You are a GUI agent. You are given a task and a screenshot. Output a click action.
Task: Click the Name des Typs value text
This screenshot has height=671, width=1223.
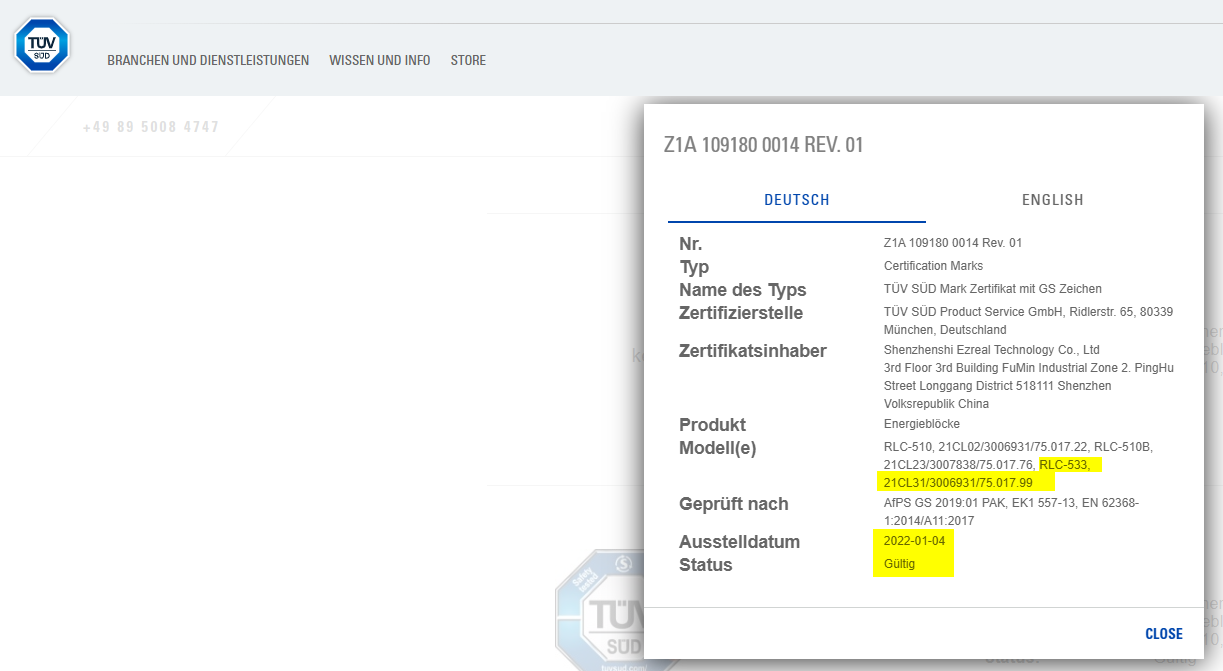tap(992, 289)
